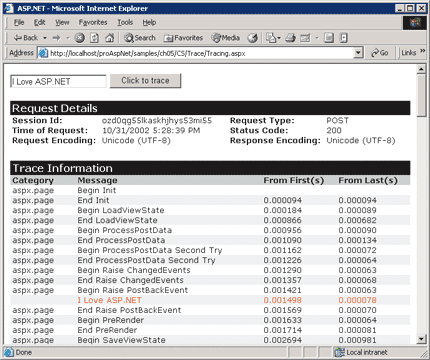Open the Media toolbar button
430x360 pixels.
click(x=226, y=38)
